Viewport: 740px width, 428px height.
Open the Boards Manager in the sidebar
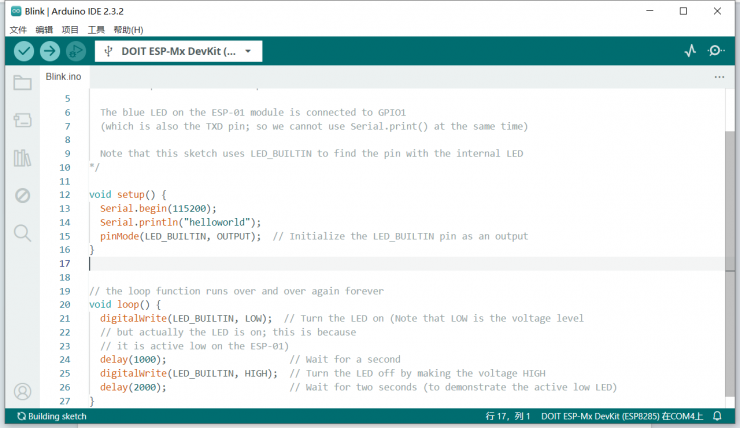pyautogui.click(x=22, y=120)
